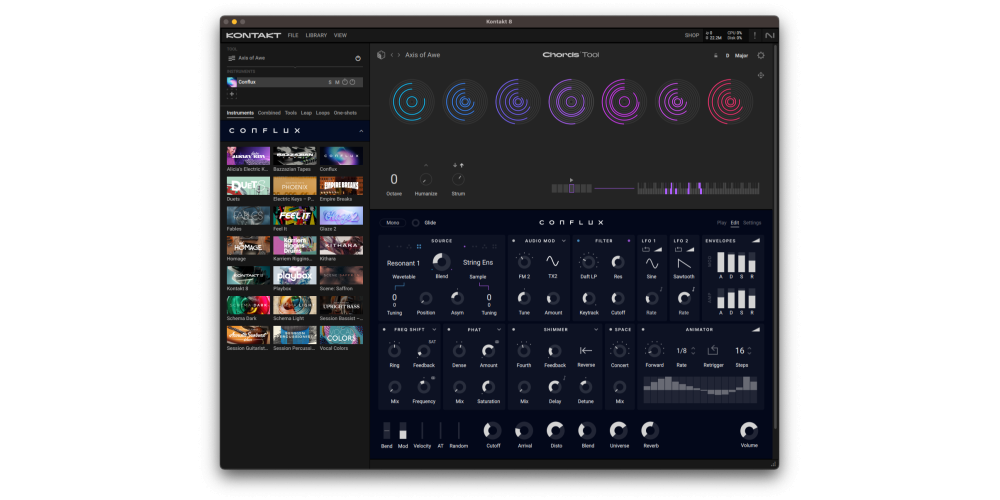Click the LFO 1 retrigger loop icon

pos(646,249)
